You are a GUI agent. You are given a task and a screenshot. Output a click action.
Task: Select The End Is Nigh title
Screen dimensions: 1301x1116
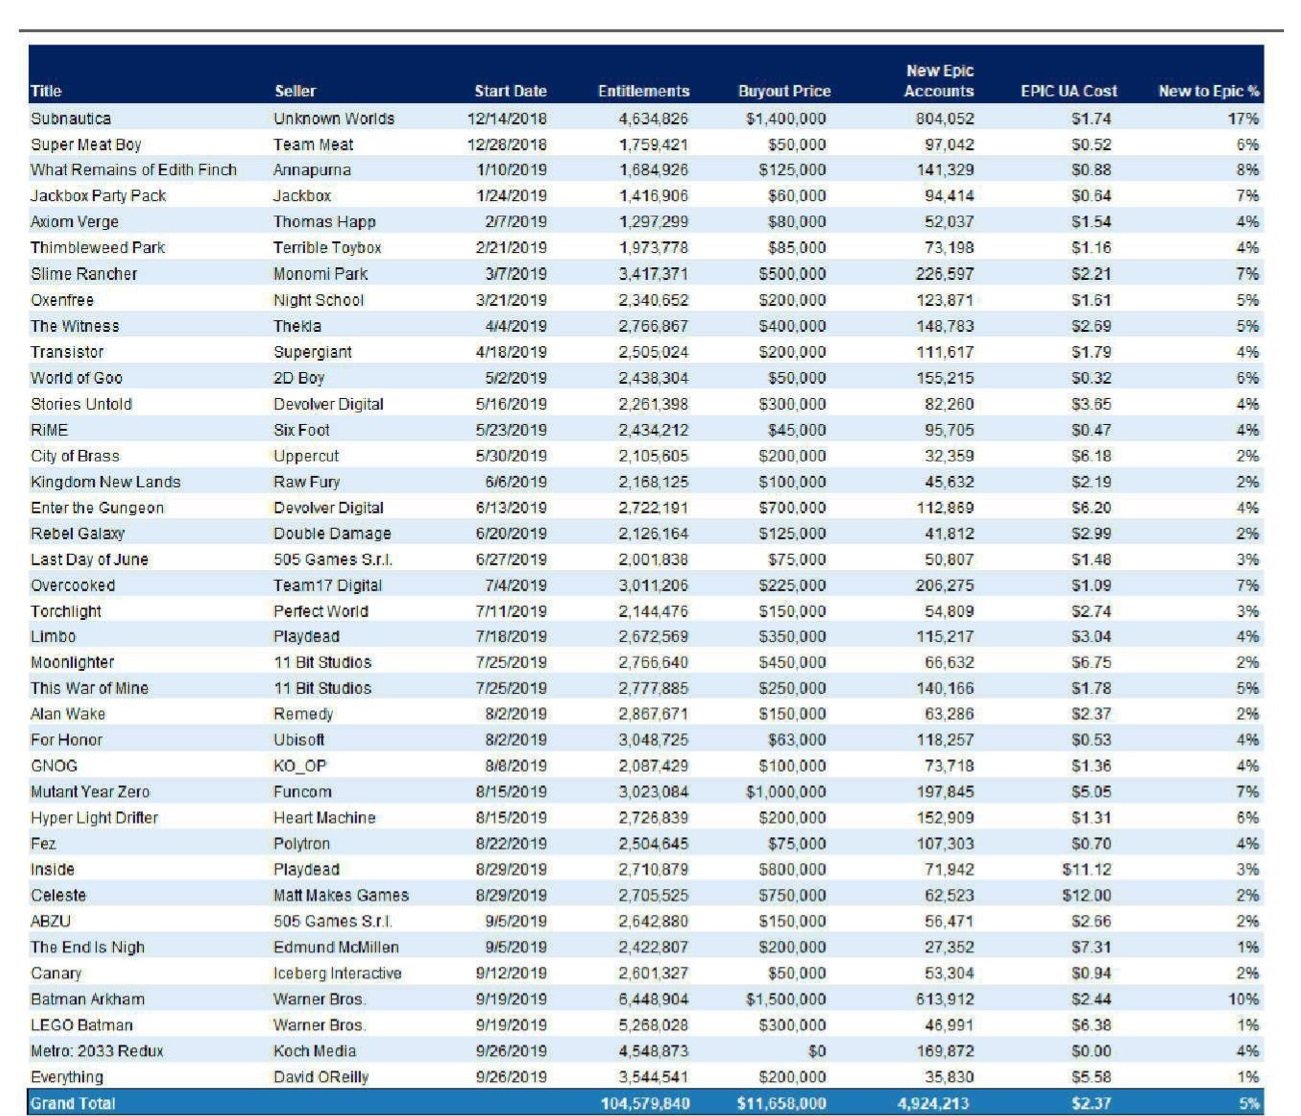87,948
